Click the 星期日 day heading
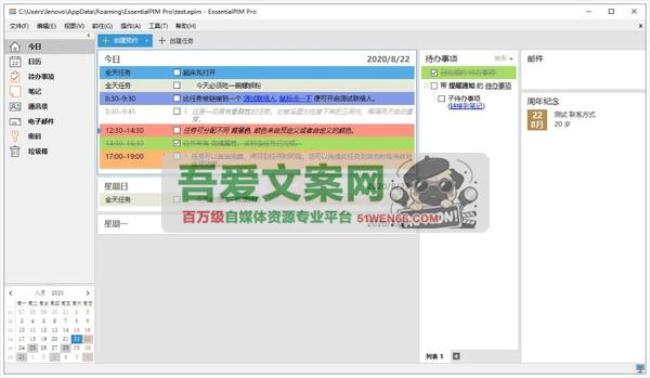650x378 pixels. [x=116, y=186]
